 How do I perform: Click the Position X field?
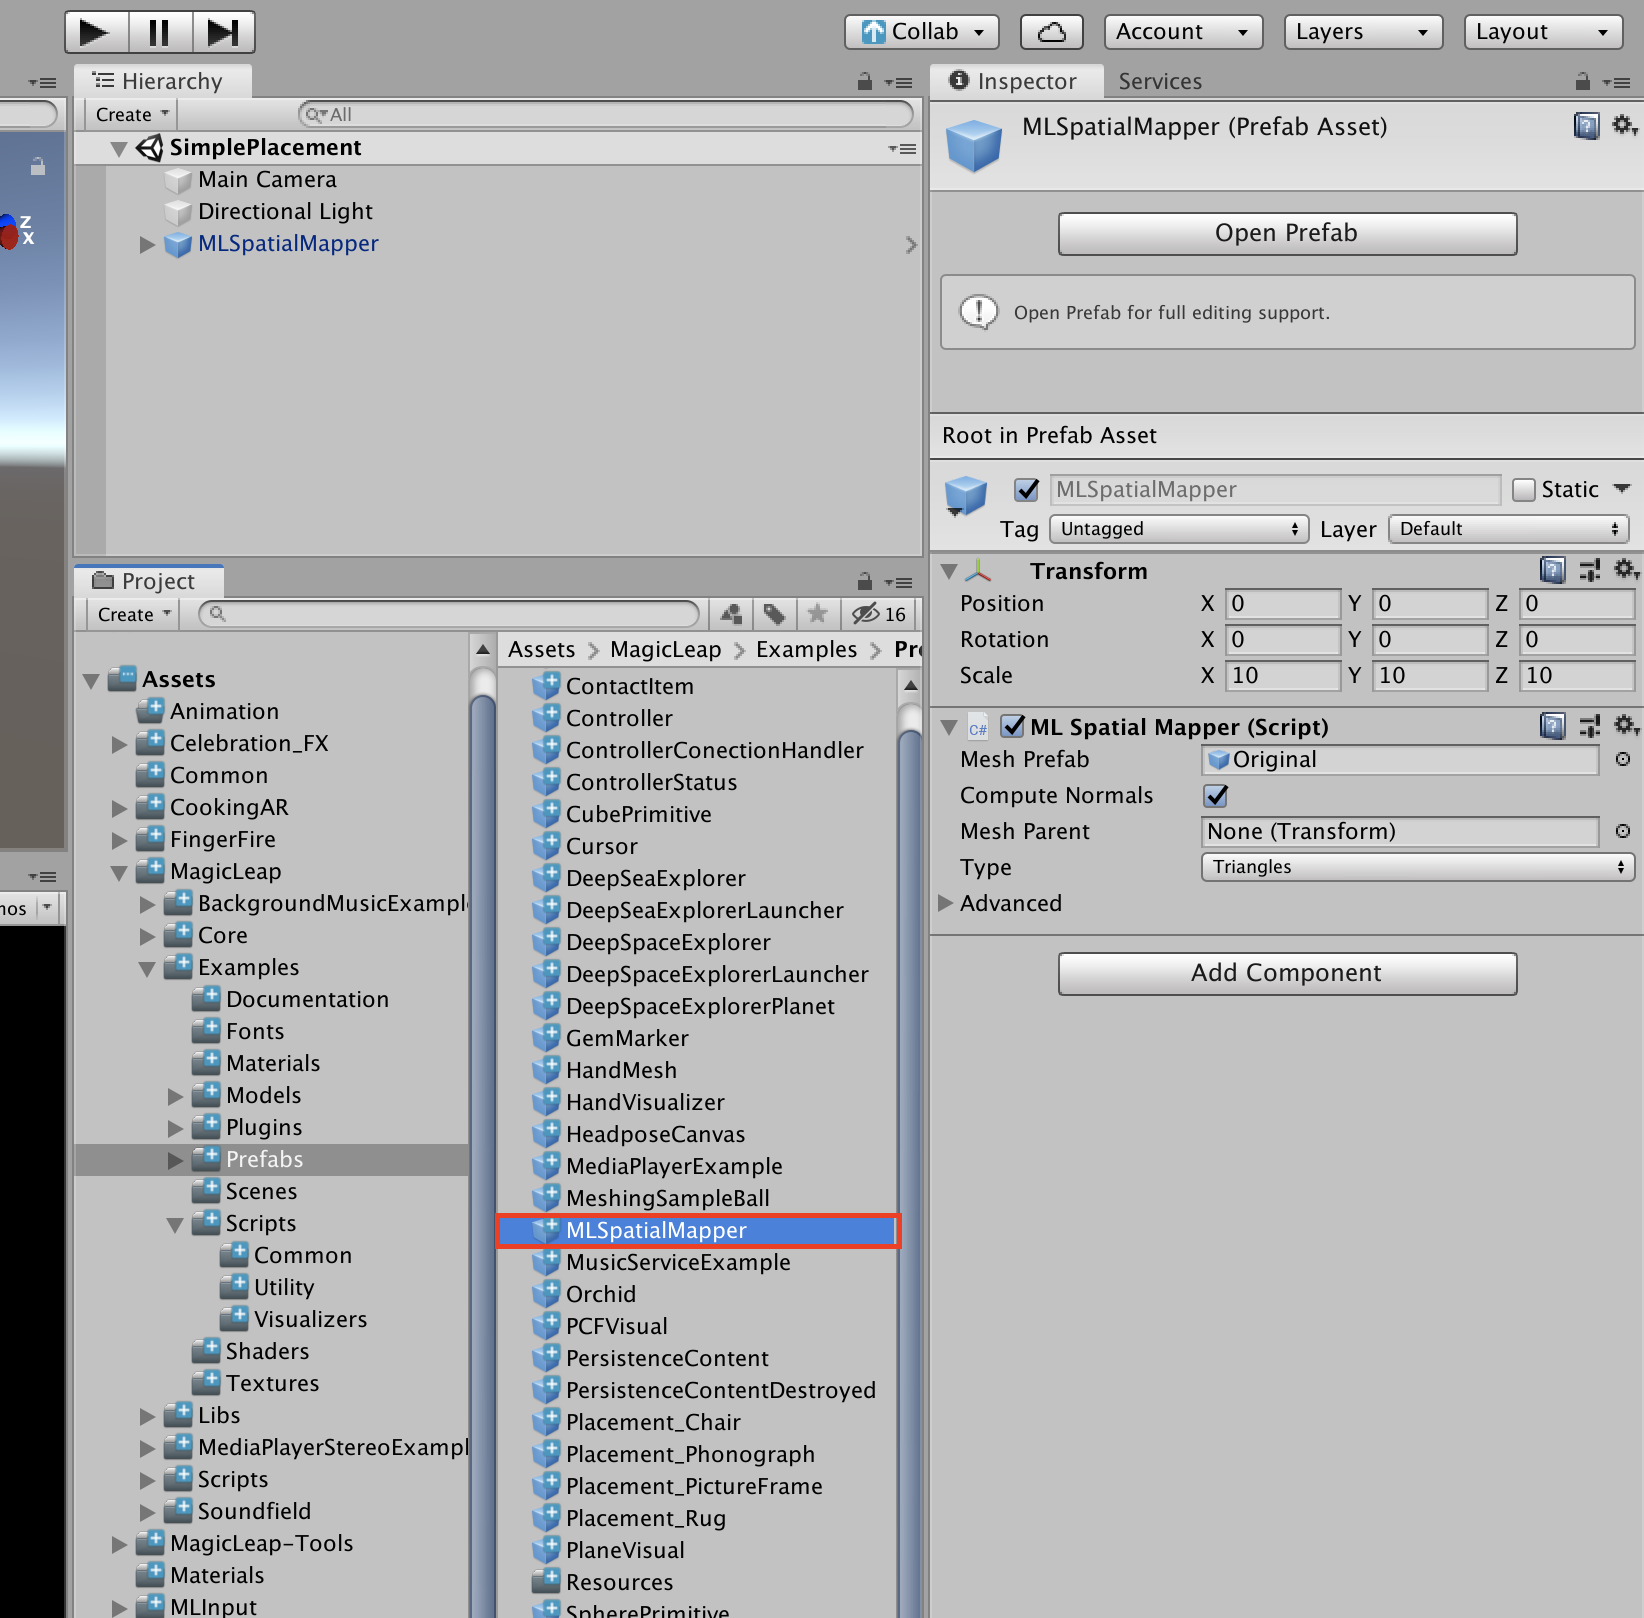click(1283, 604)
